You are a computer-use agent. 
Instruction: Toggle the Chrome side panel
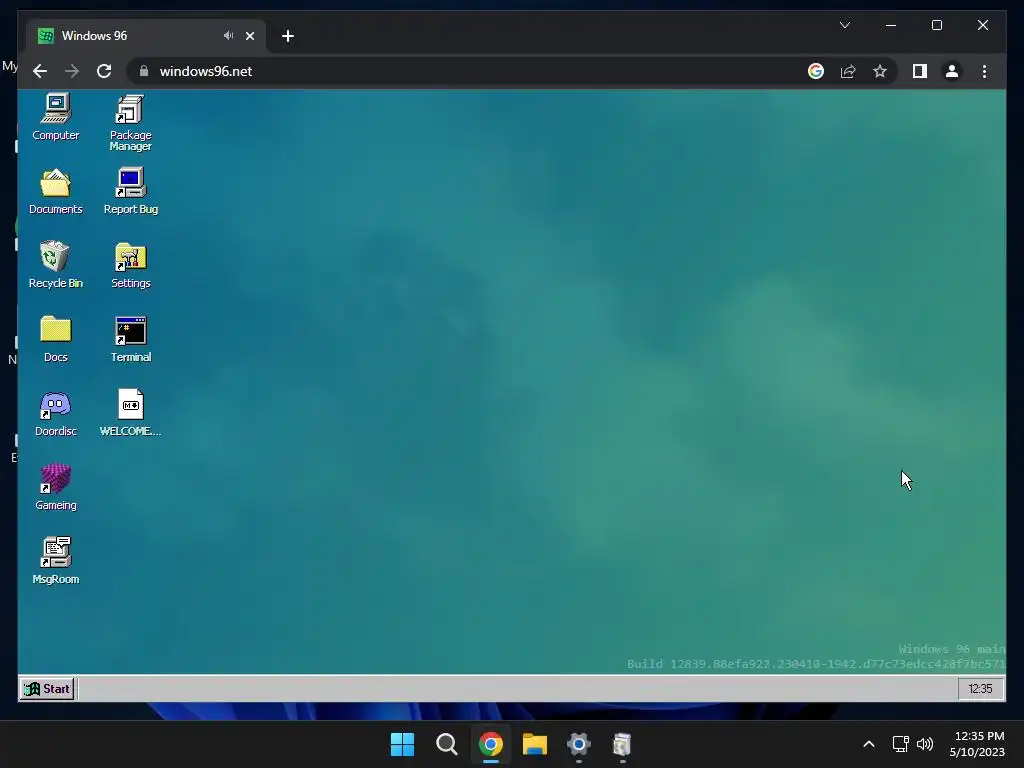click(x=920, y=71)
